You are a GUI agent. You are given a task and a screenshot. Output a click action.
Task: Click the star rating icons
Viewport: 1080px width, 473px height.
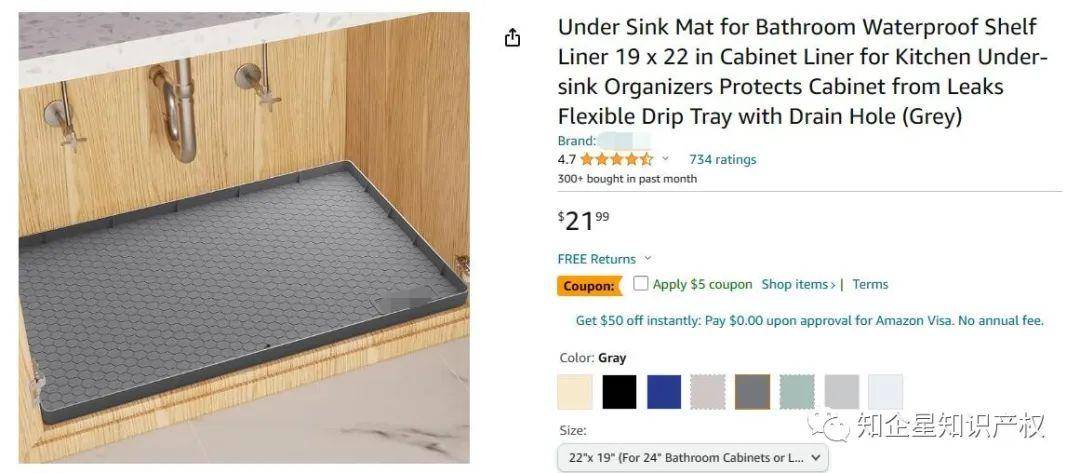(x=616, y=160)
